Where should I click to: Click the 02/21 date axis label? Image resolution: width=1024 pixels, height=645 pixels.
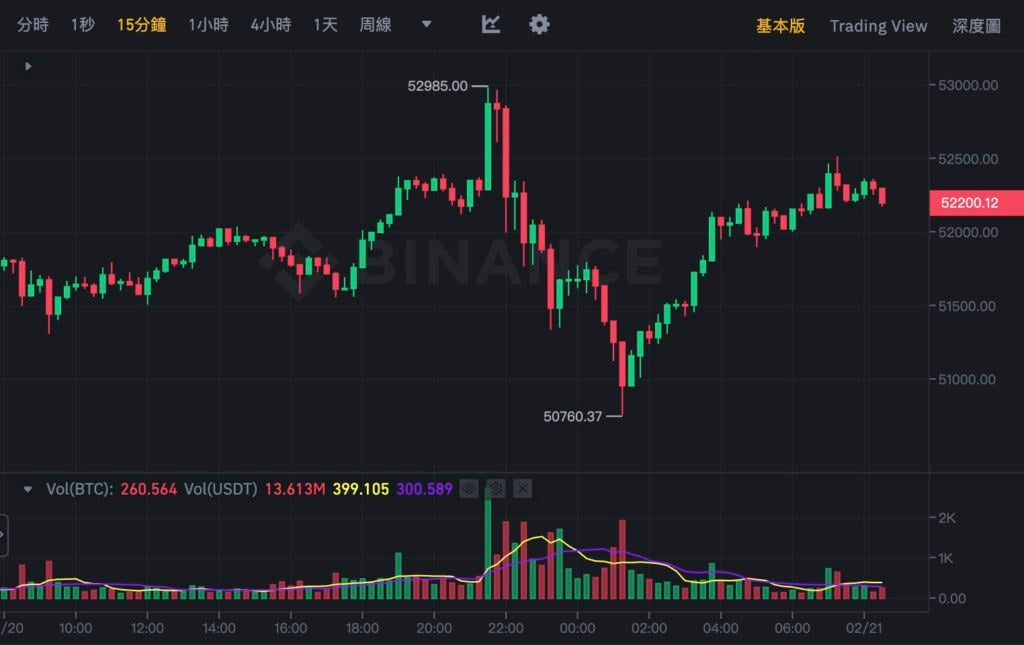[864, 628]
